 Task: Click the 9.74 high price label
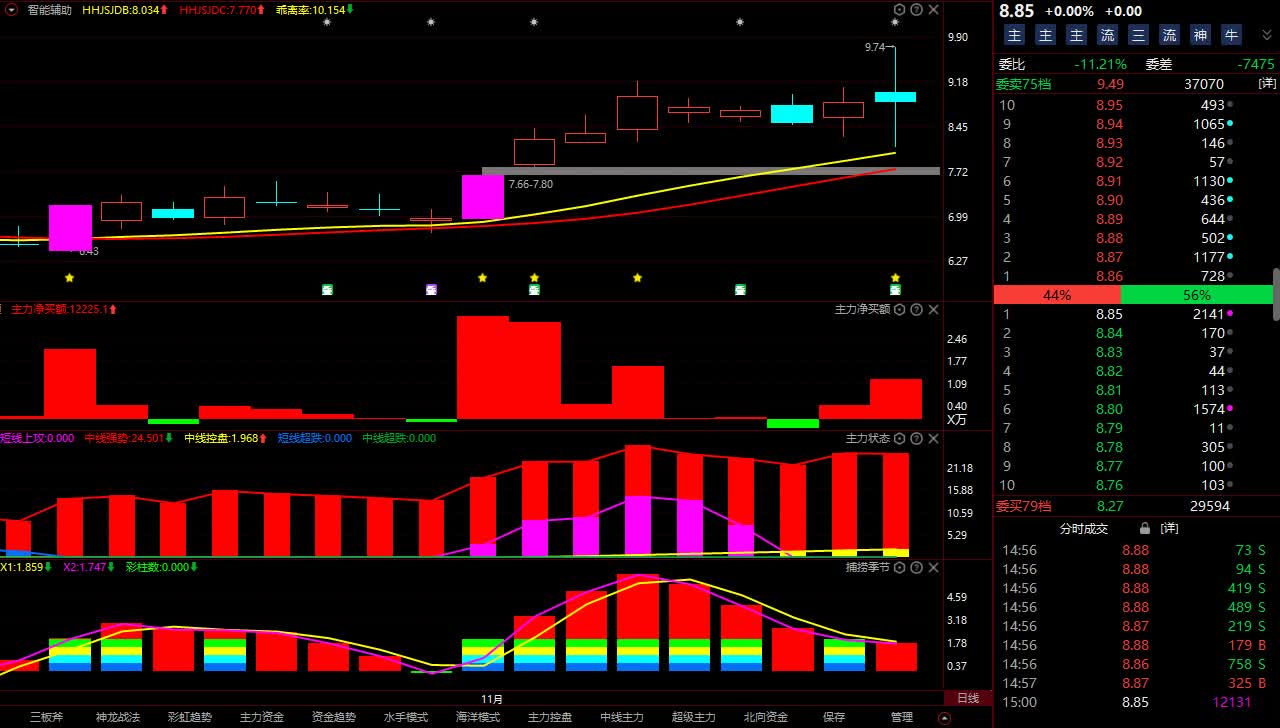pos(875,47)
